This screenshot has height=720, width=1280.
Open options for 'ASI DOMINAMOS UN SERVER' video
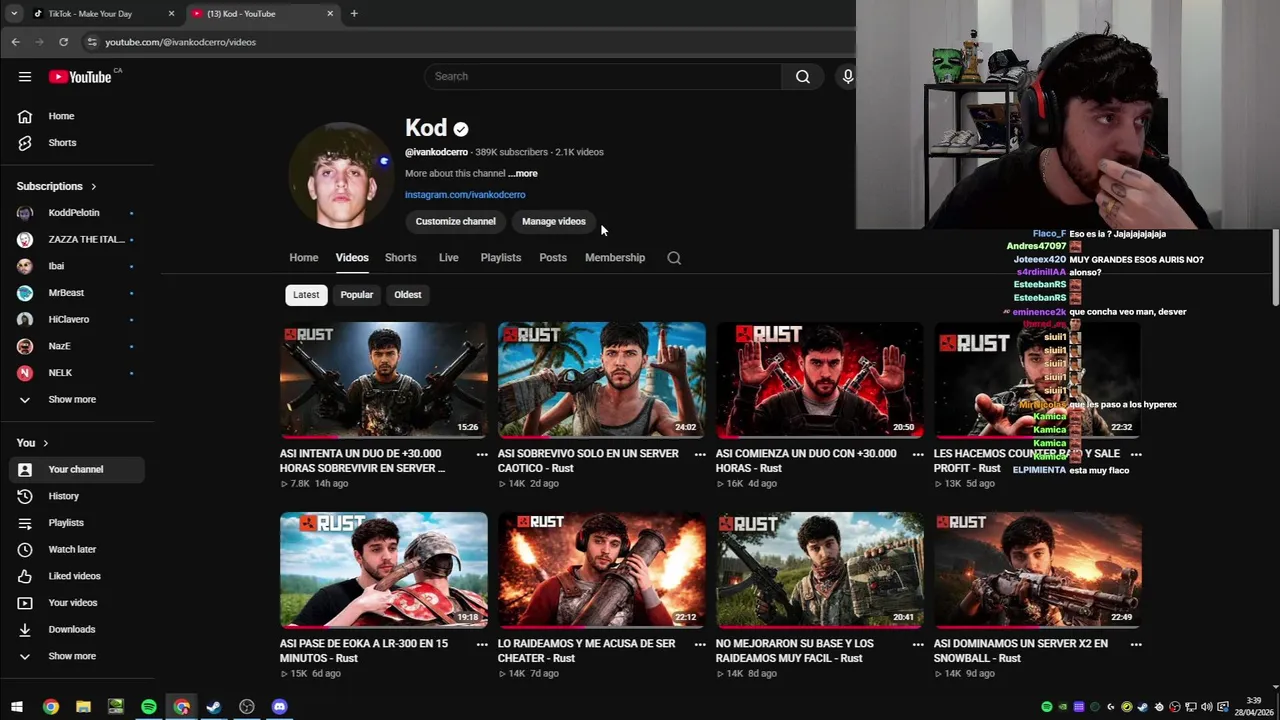[1136, 644]
